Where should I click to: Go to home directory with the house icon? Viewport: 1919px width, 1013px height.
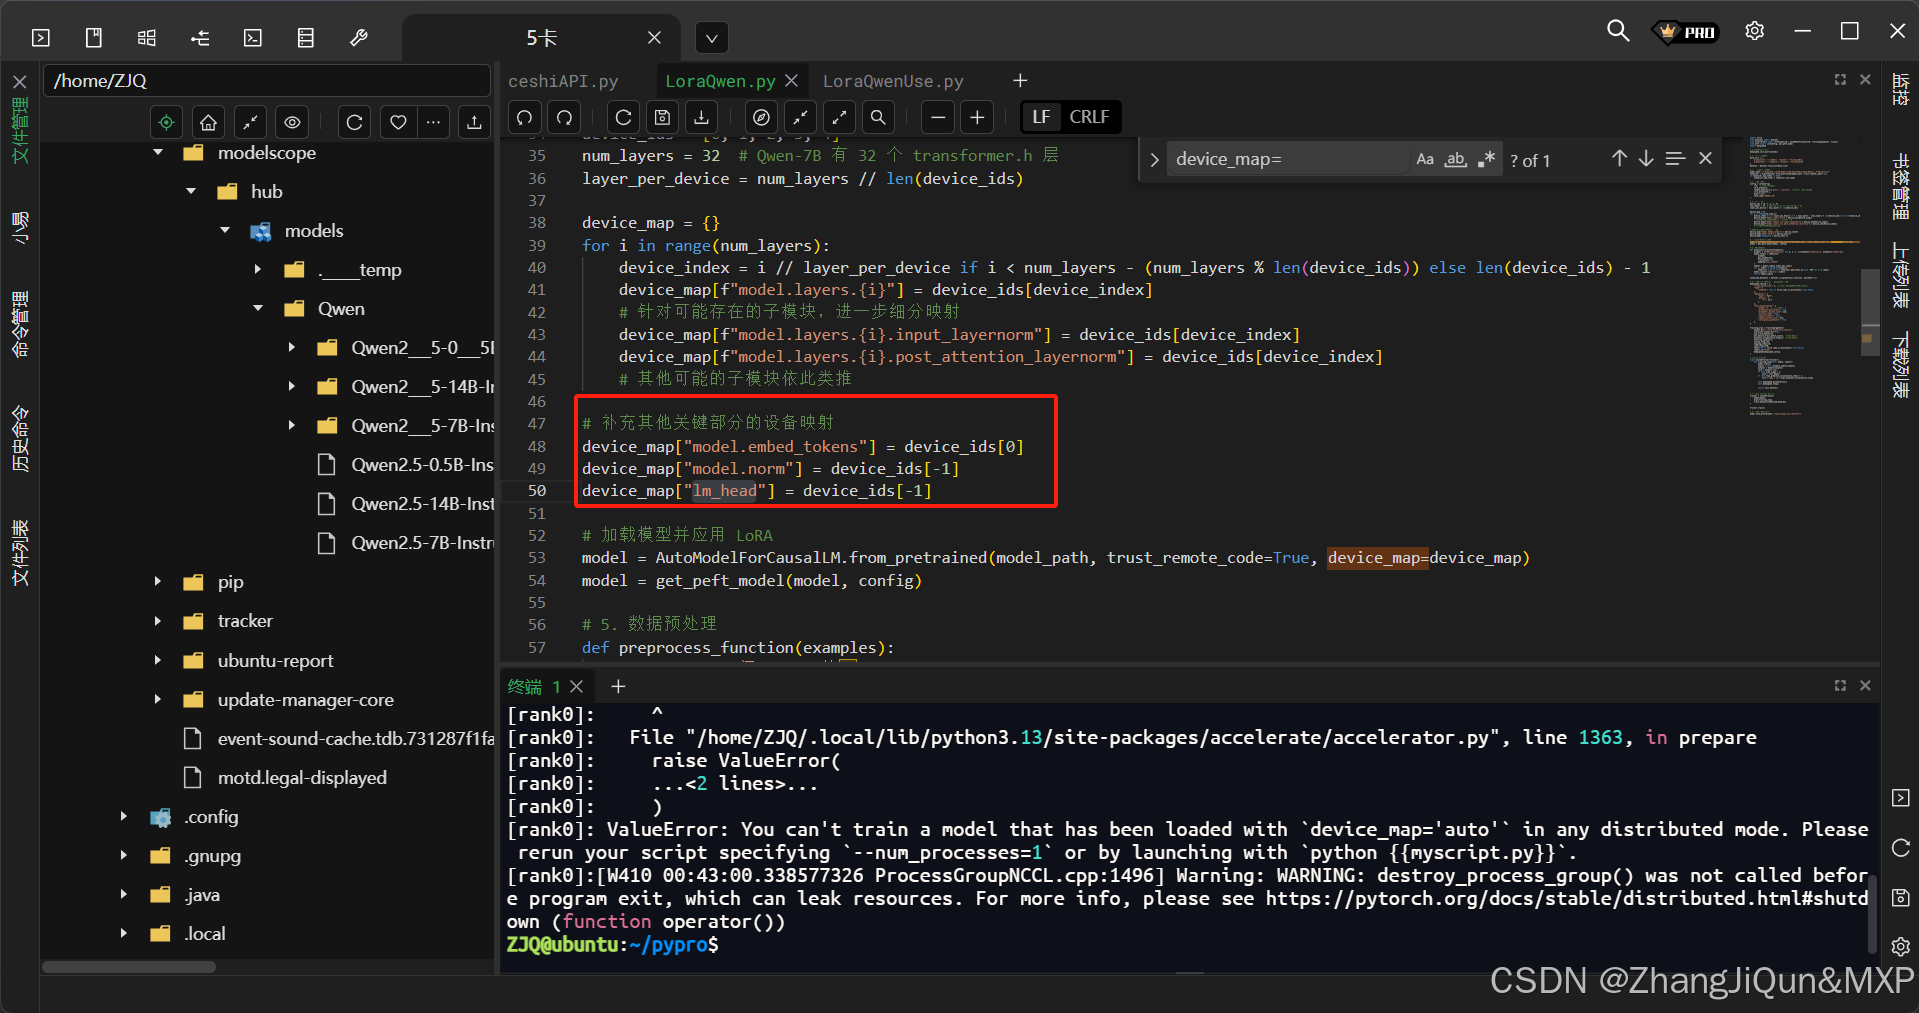[207, 122]
